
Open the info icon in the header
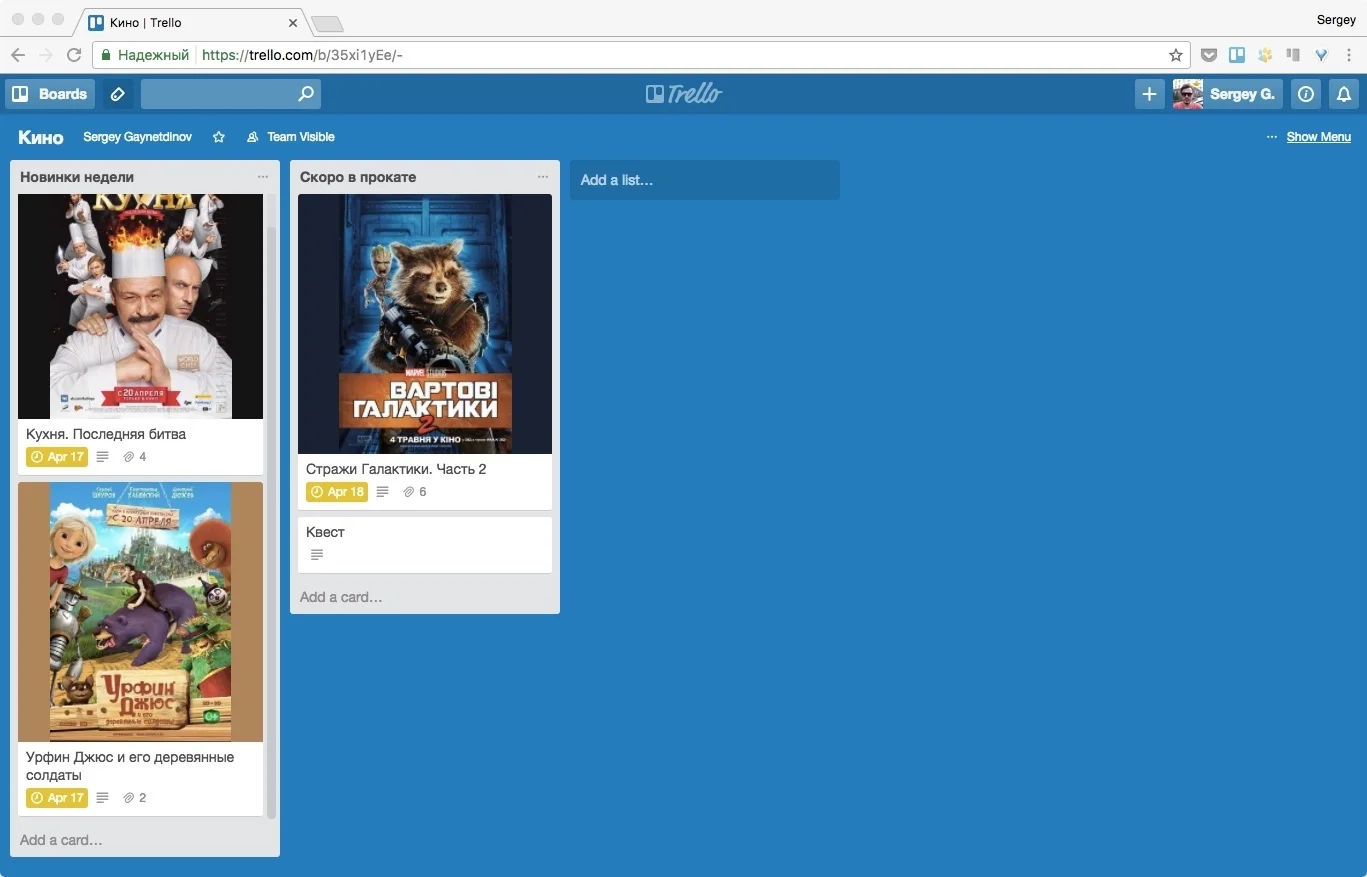[1306, 94]
